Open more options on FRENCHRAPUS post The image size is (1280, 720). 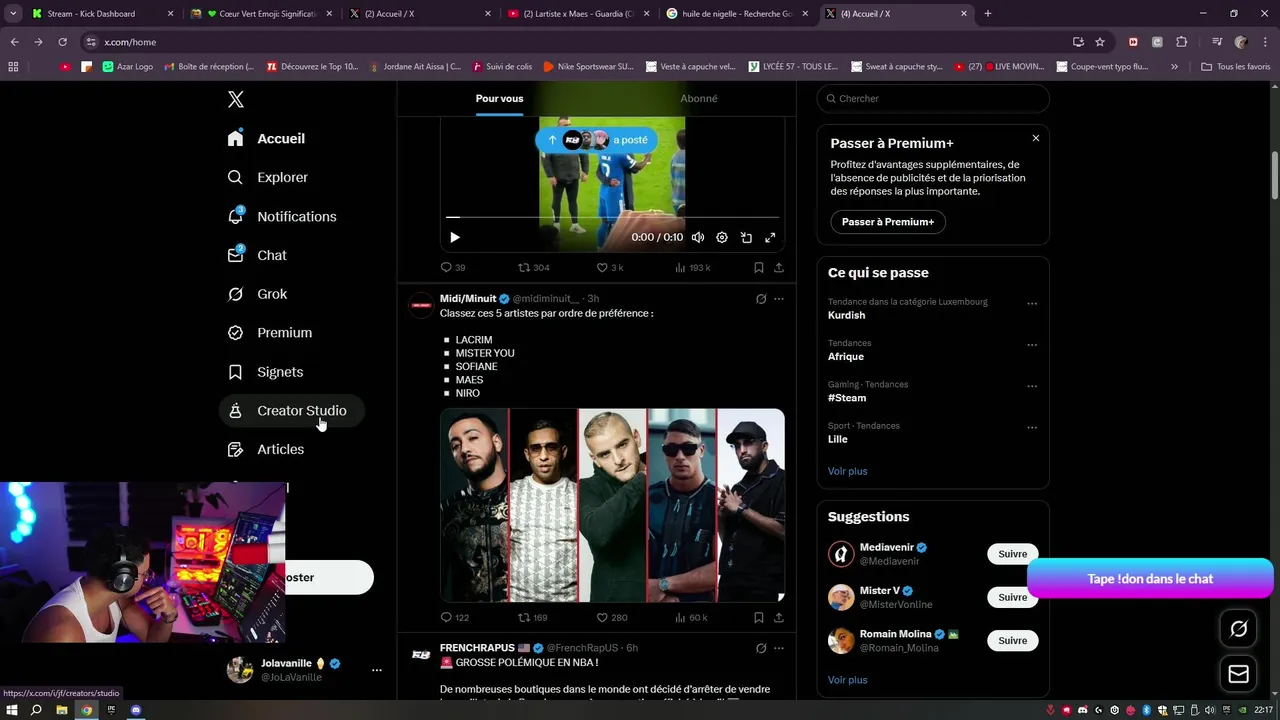pyautogui.click(x=779, y=648)
